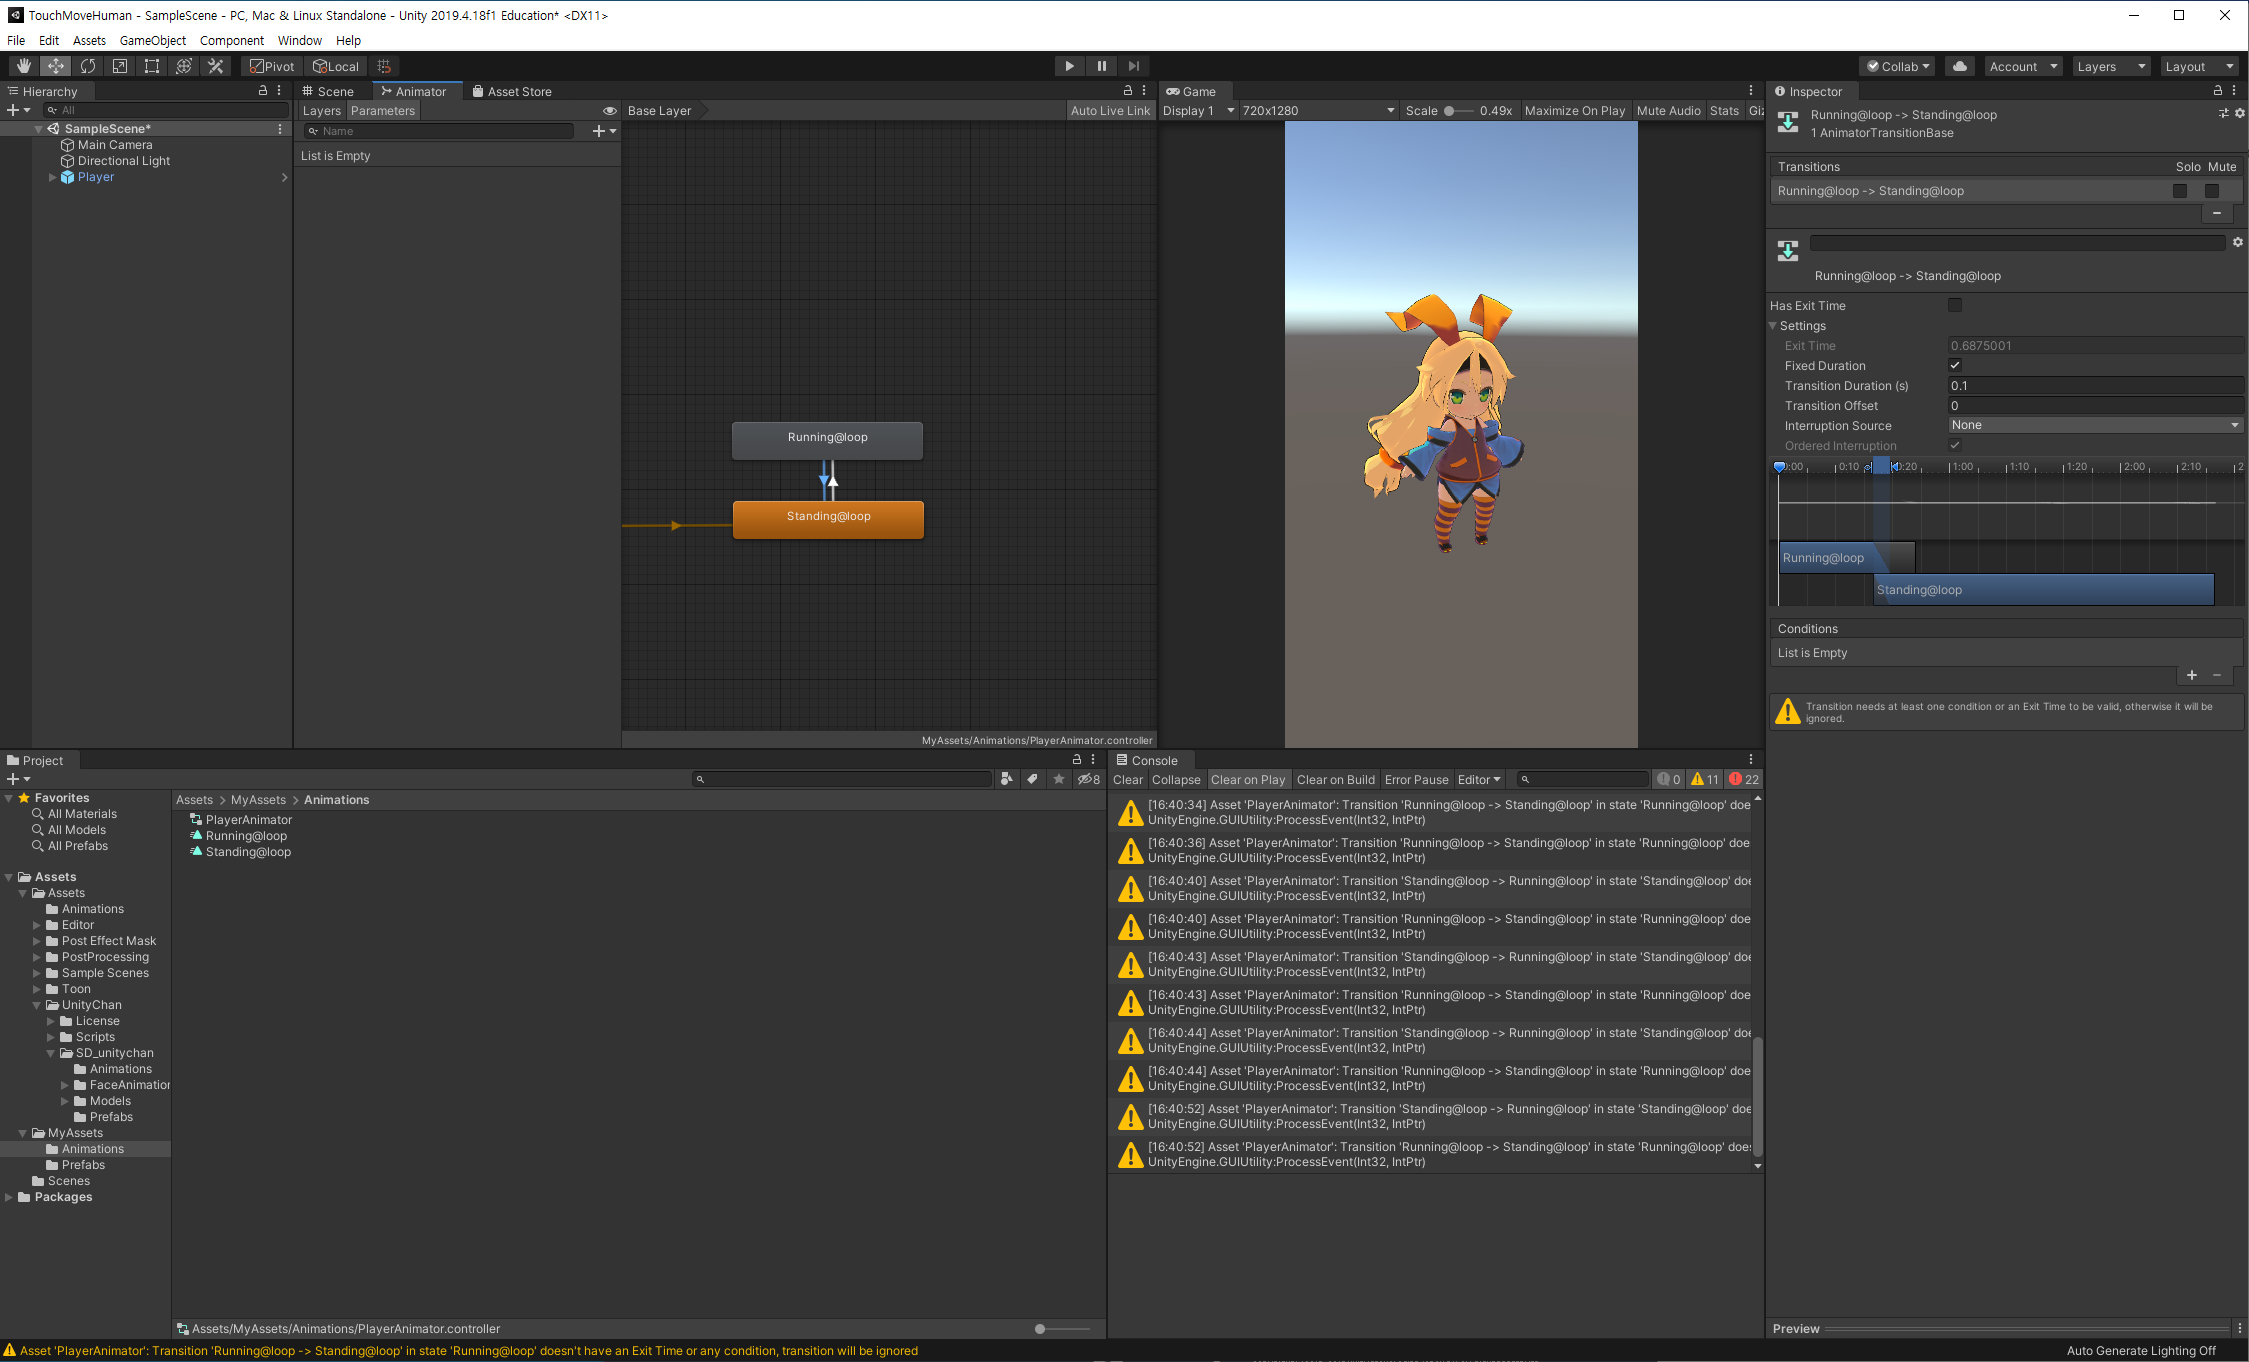The height and width of the screenshot is (1362, 2249).
Task: Click the Step frame button
Action: click(1133, 66)
